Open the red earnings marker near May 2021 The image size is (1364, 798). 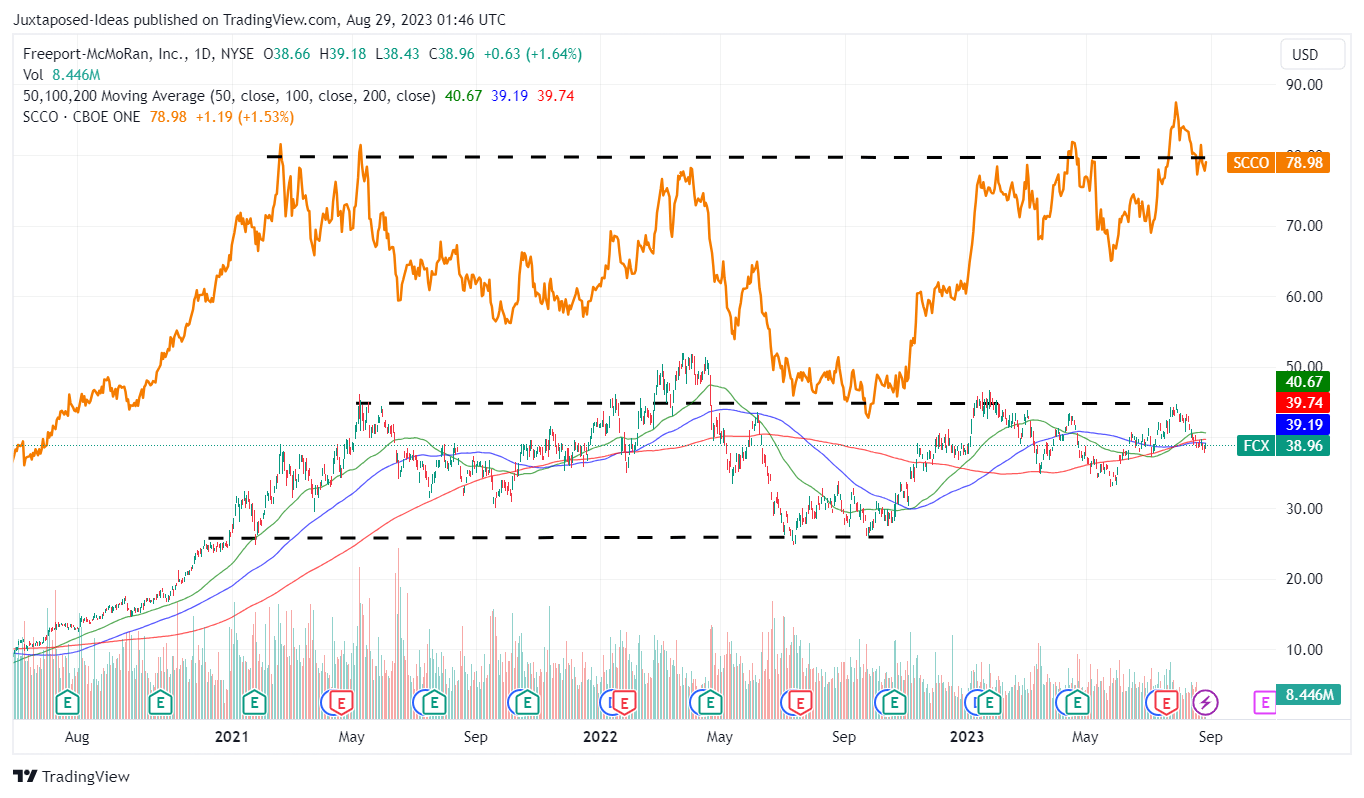point(341,703)
